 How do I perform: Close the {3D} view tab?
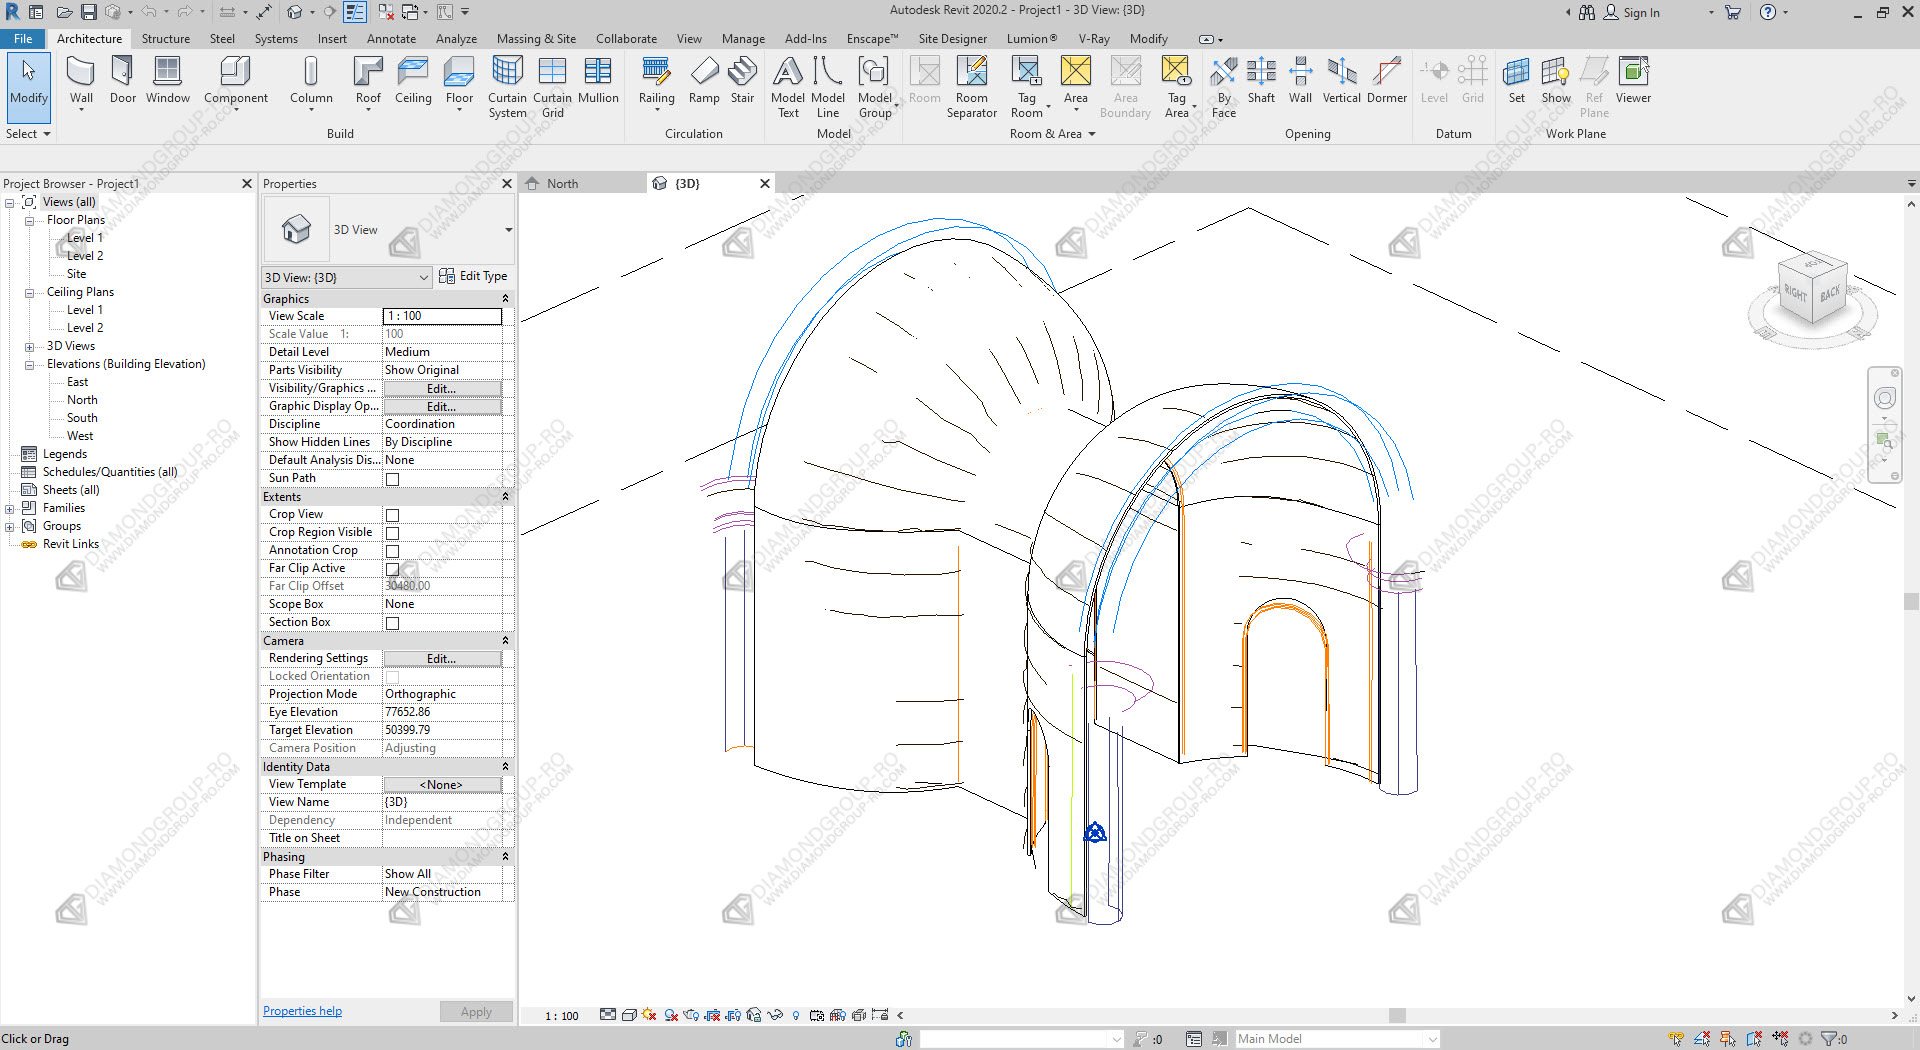(x=765, y=183)
